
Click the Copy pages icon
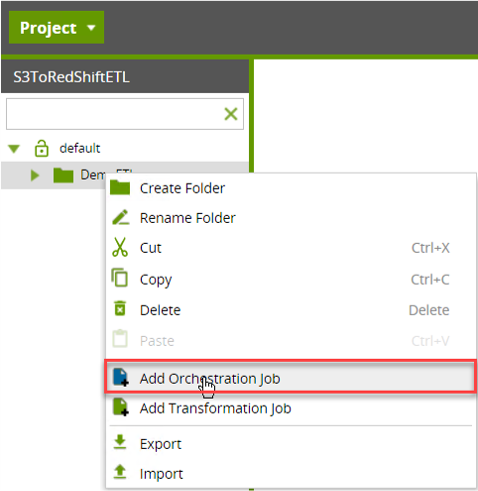[120, 278]
